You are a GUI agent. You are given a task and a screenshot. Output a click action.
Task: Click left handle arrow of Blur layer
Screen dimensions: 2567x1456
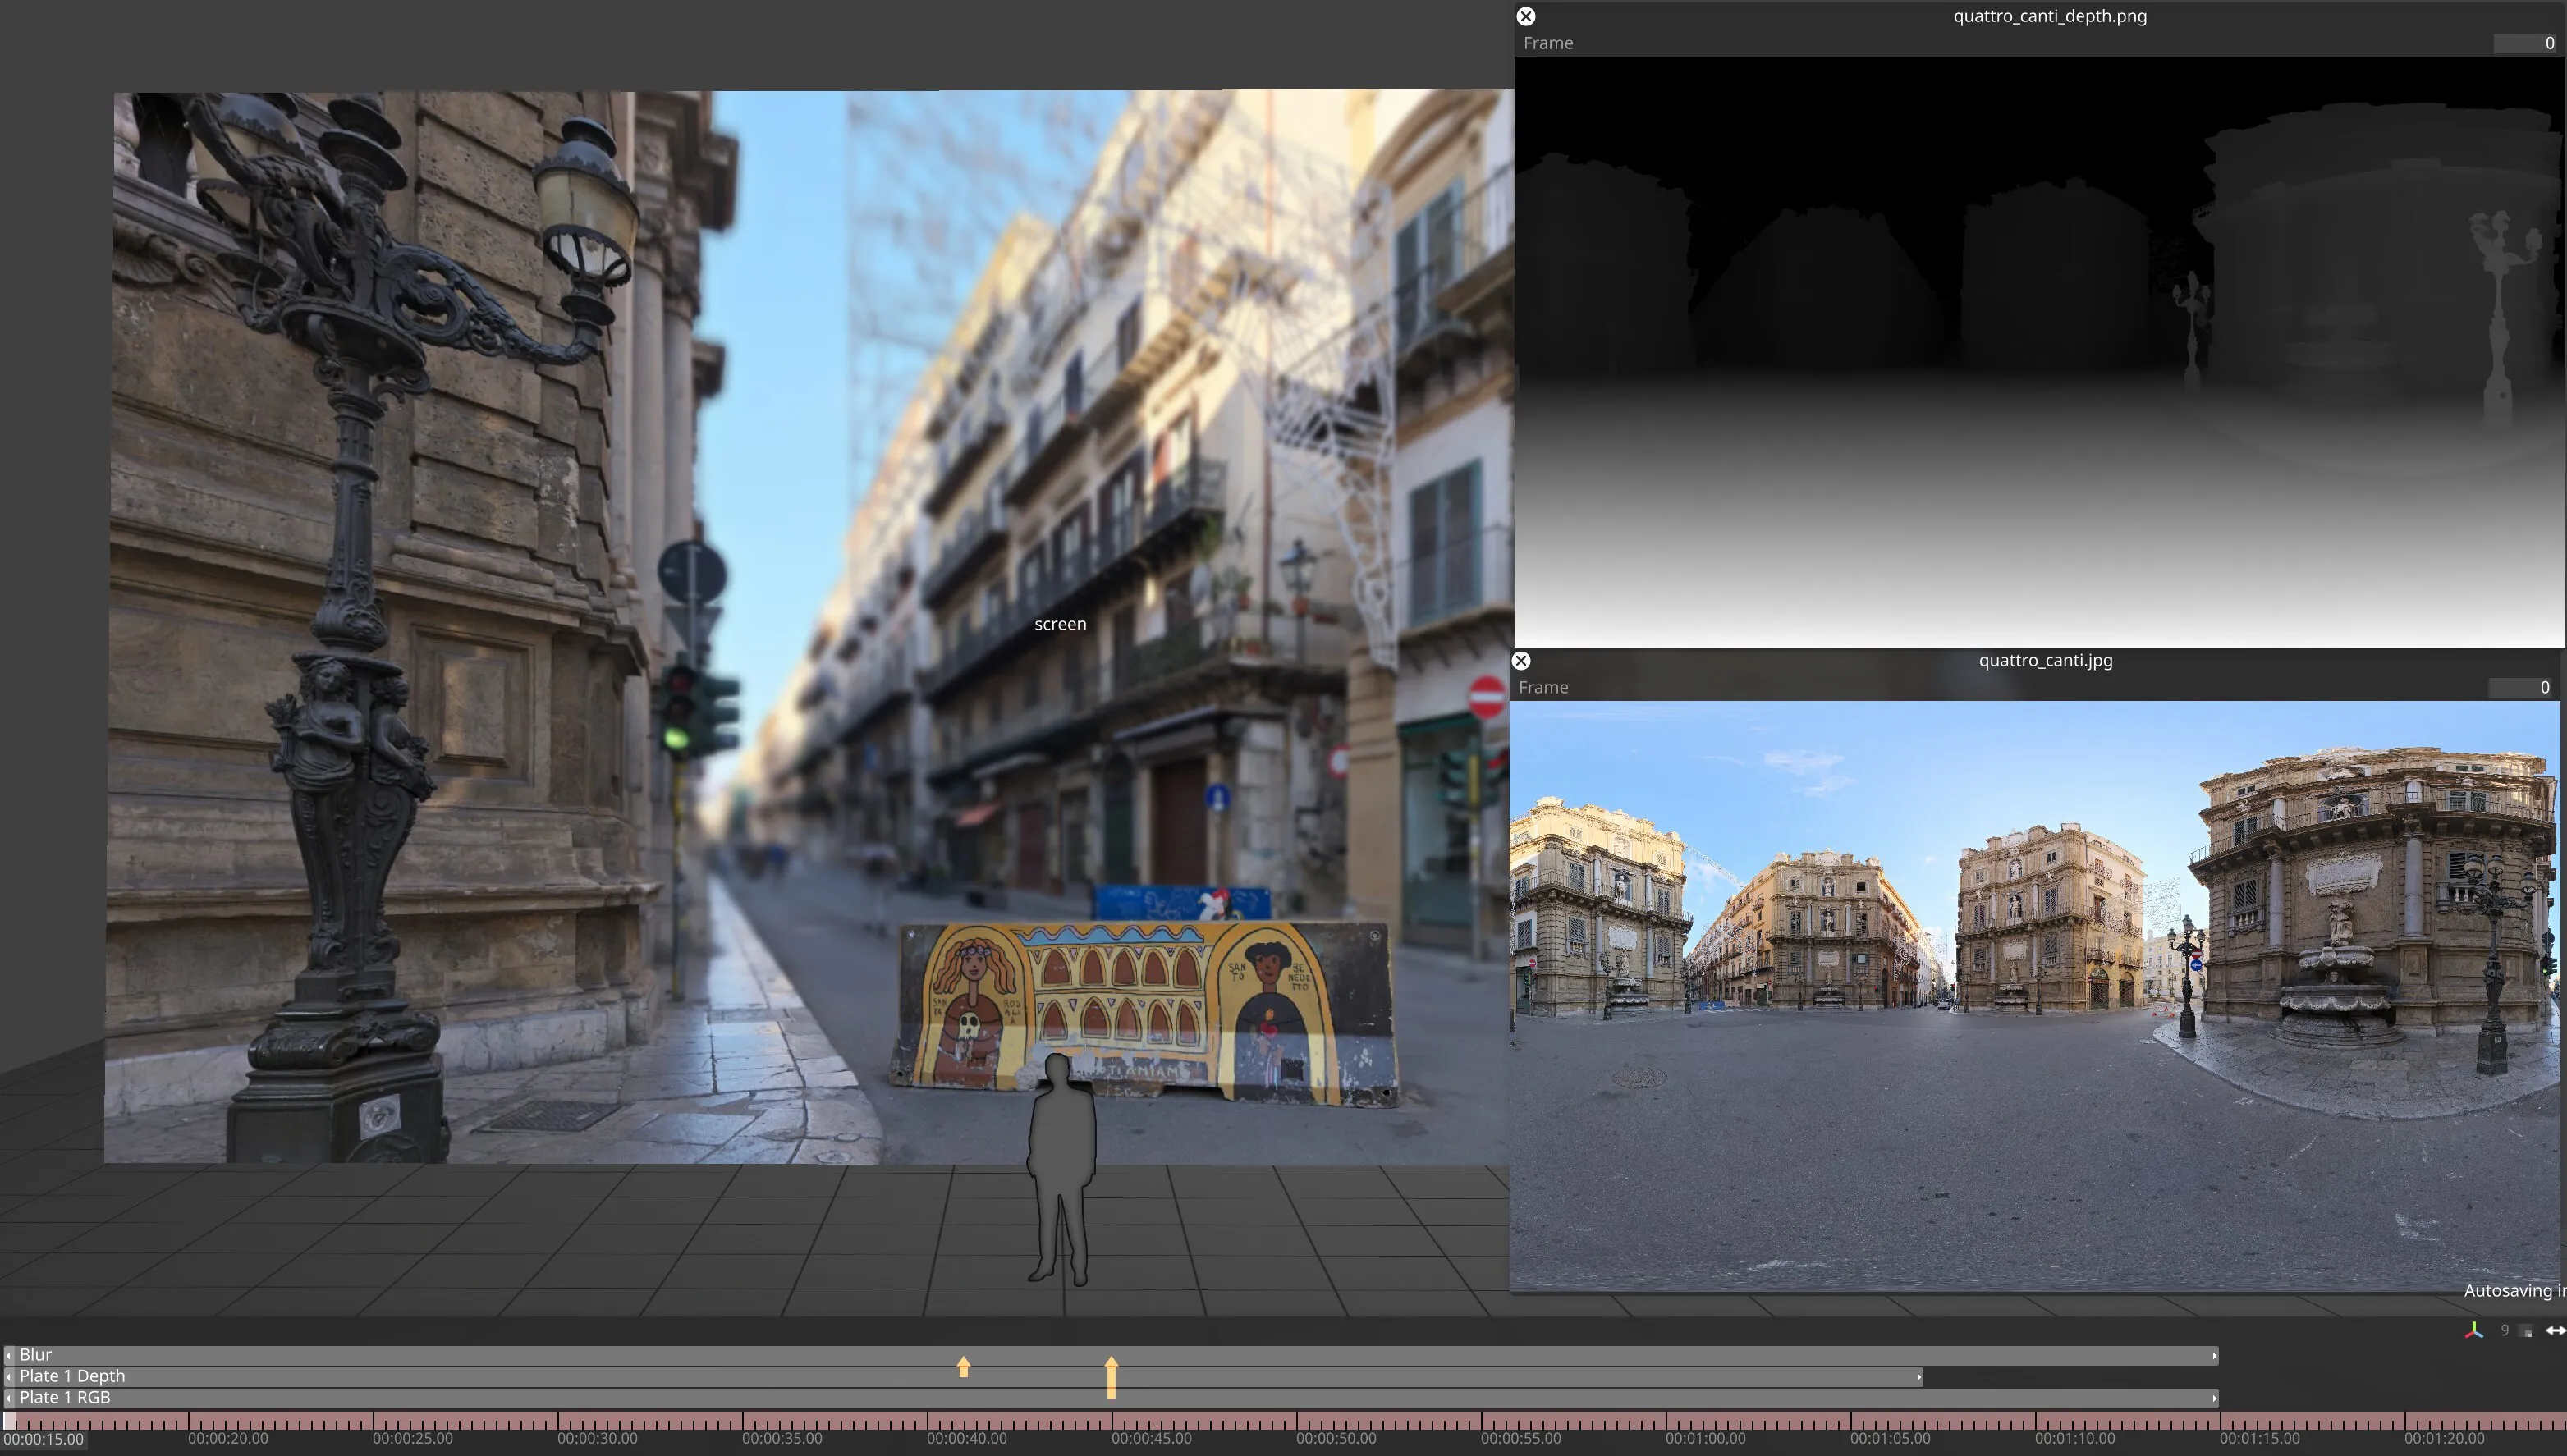9,1355
